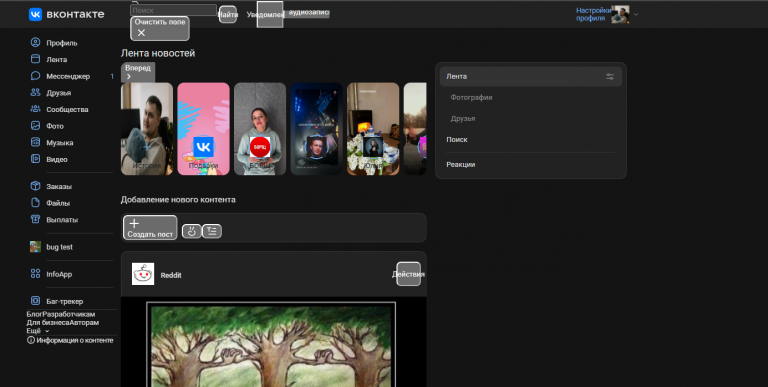
Task: Open the Разработчикам footer link
Action: [x=69, y=314]
